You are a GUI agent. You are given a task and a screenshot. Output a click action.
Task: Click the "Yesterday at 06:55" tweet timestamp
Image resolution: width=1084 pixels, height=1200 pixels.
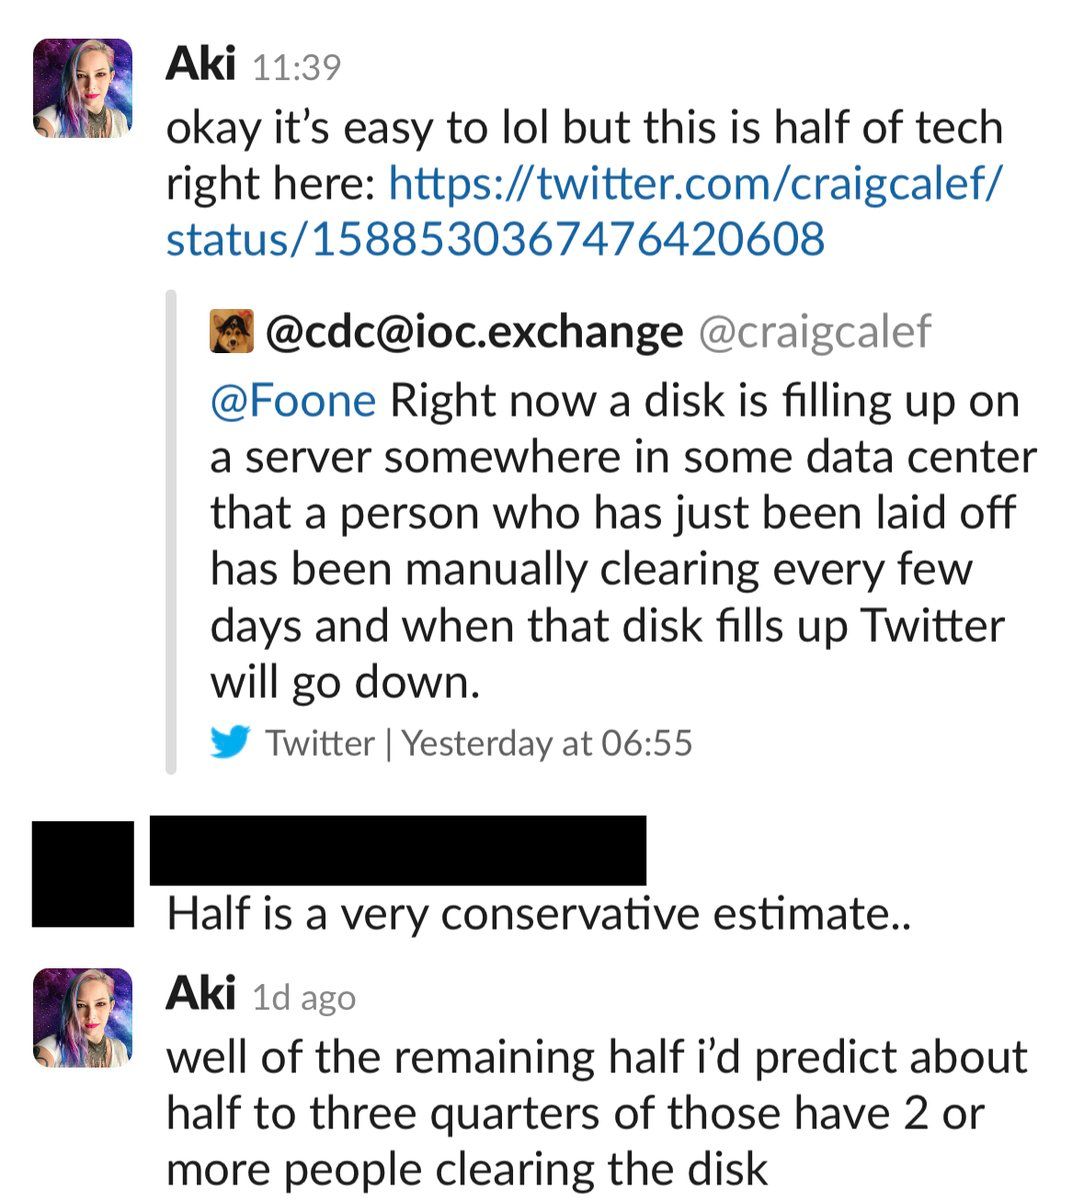click(x=547, y=743)
